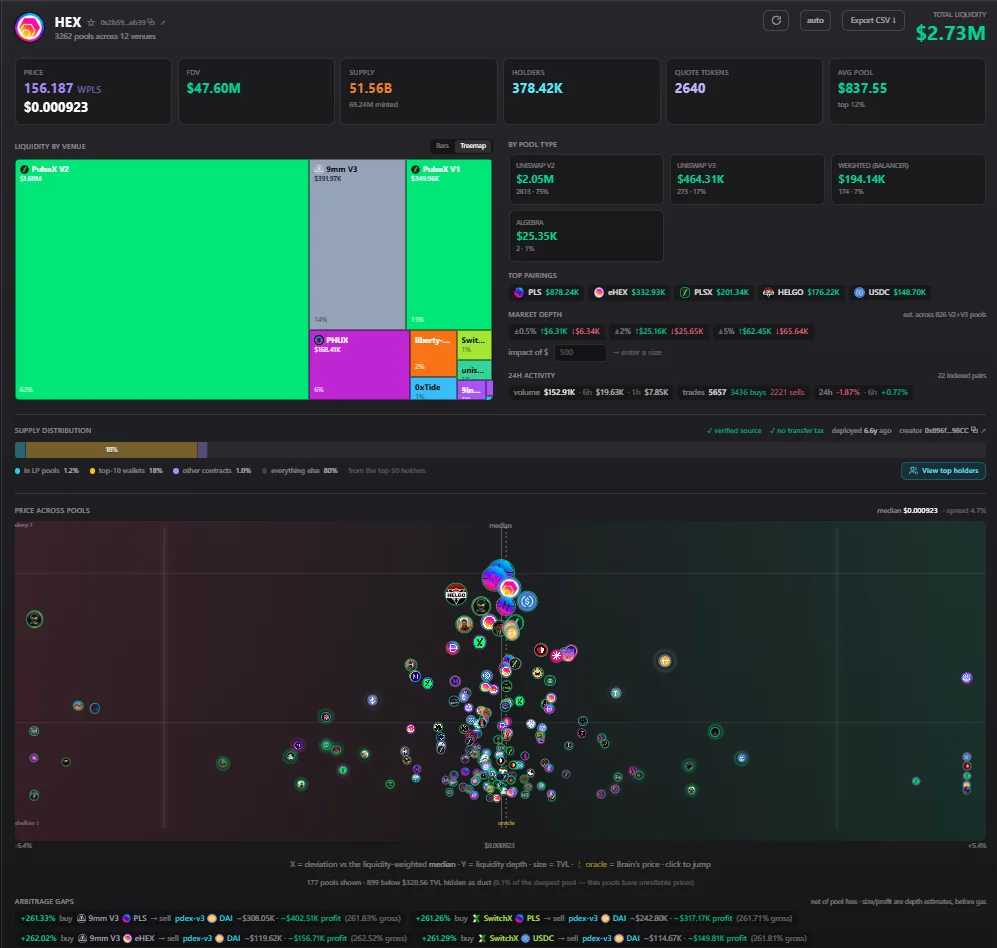Switch liquidity view to Treemap

coord(473,146)
